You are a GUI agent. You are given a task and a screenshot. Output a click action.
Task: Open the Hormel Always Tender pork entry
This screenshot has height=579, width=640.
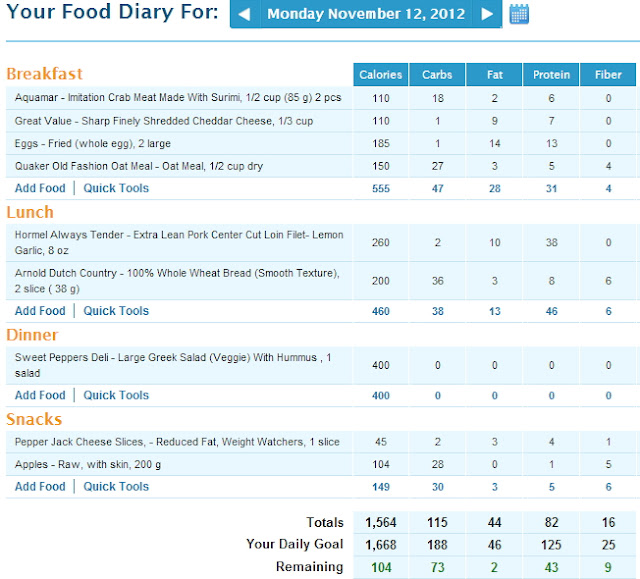click(x=179, y=242)
